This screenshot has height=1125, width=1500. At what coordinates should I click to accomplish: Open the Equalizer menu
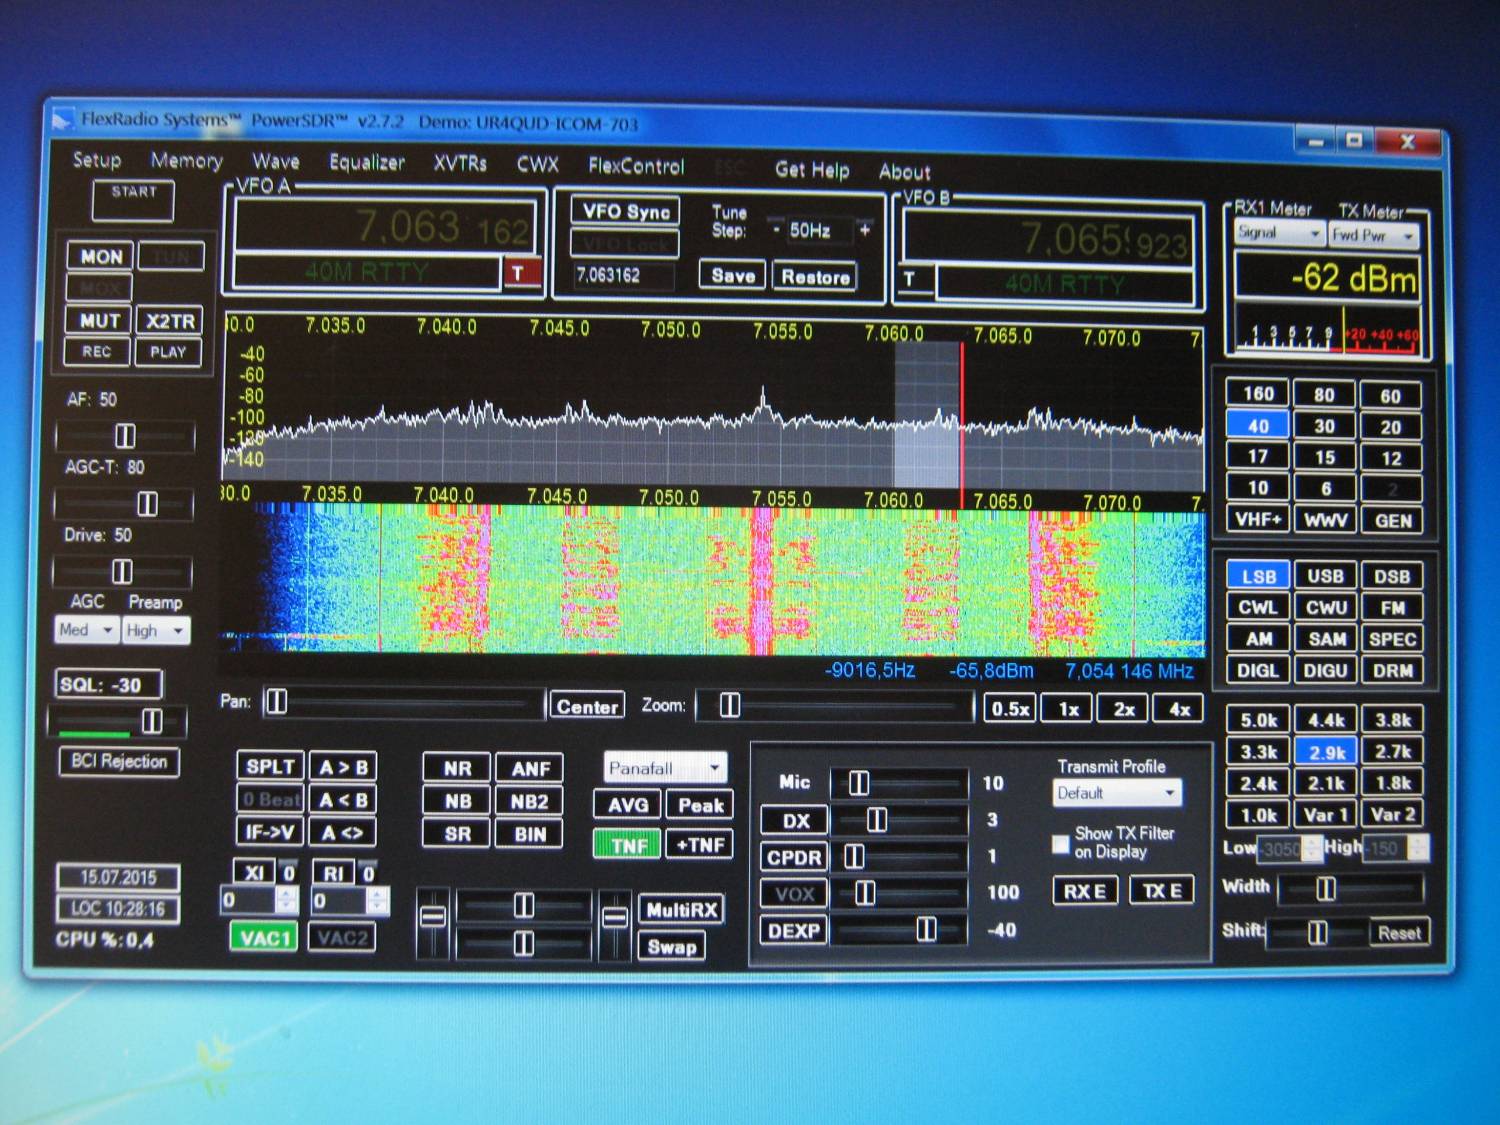pyautogui.click(x=366, y=162)
